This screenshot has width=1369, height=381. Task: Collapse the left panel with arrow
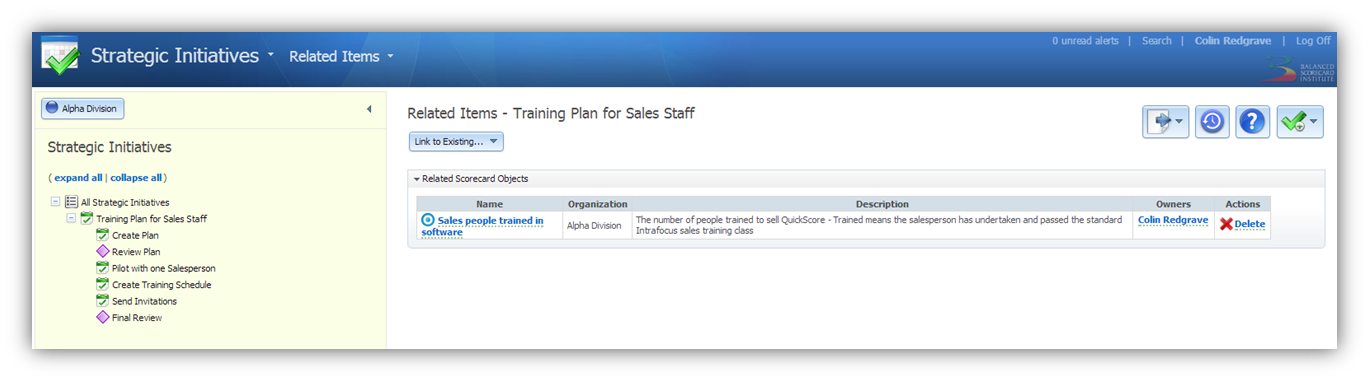tap(368, 109)
